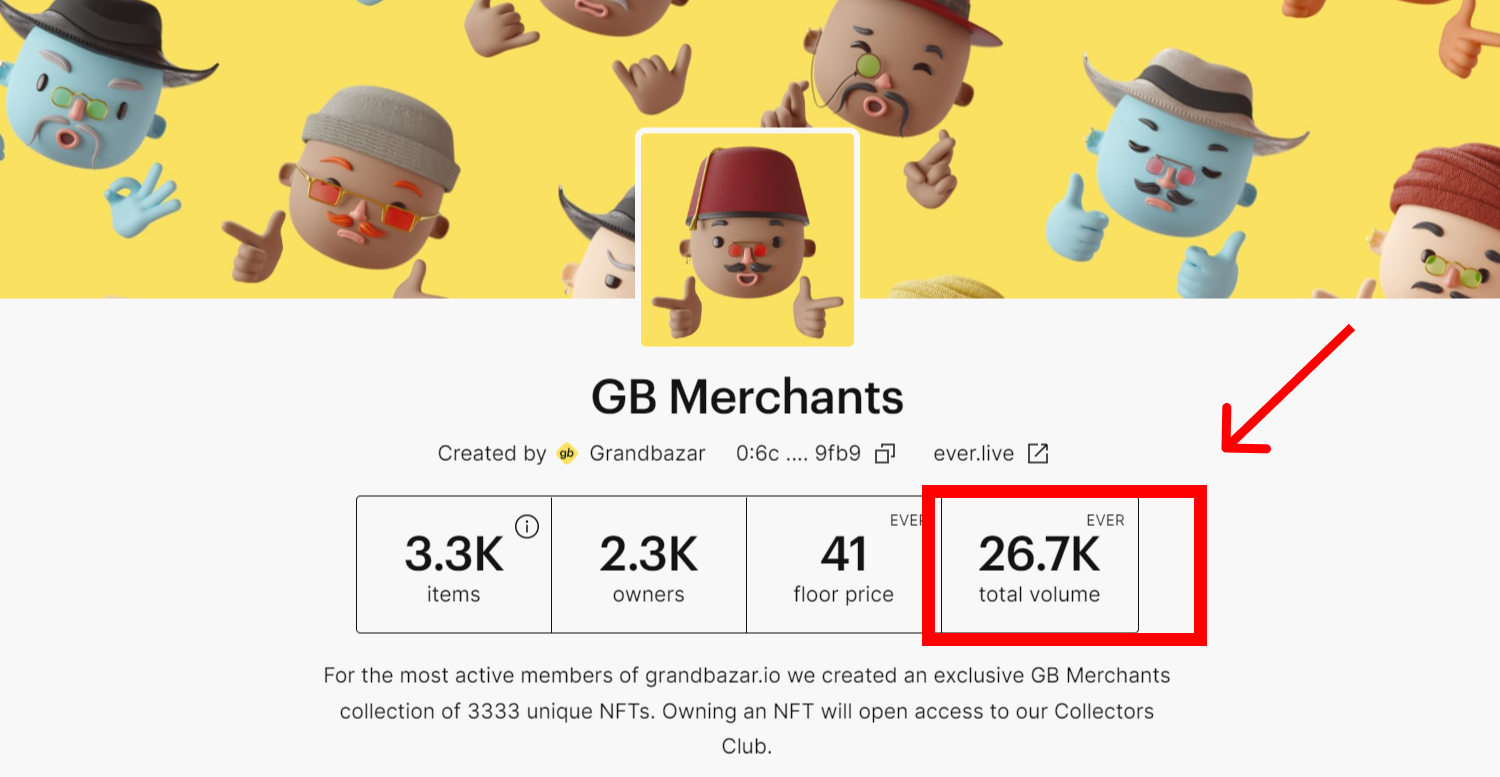Click the EVER label above total volume
The height and width of the screenshot is (777, 1500).
(x=1105, y=520)
